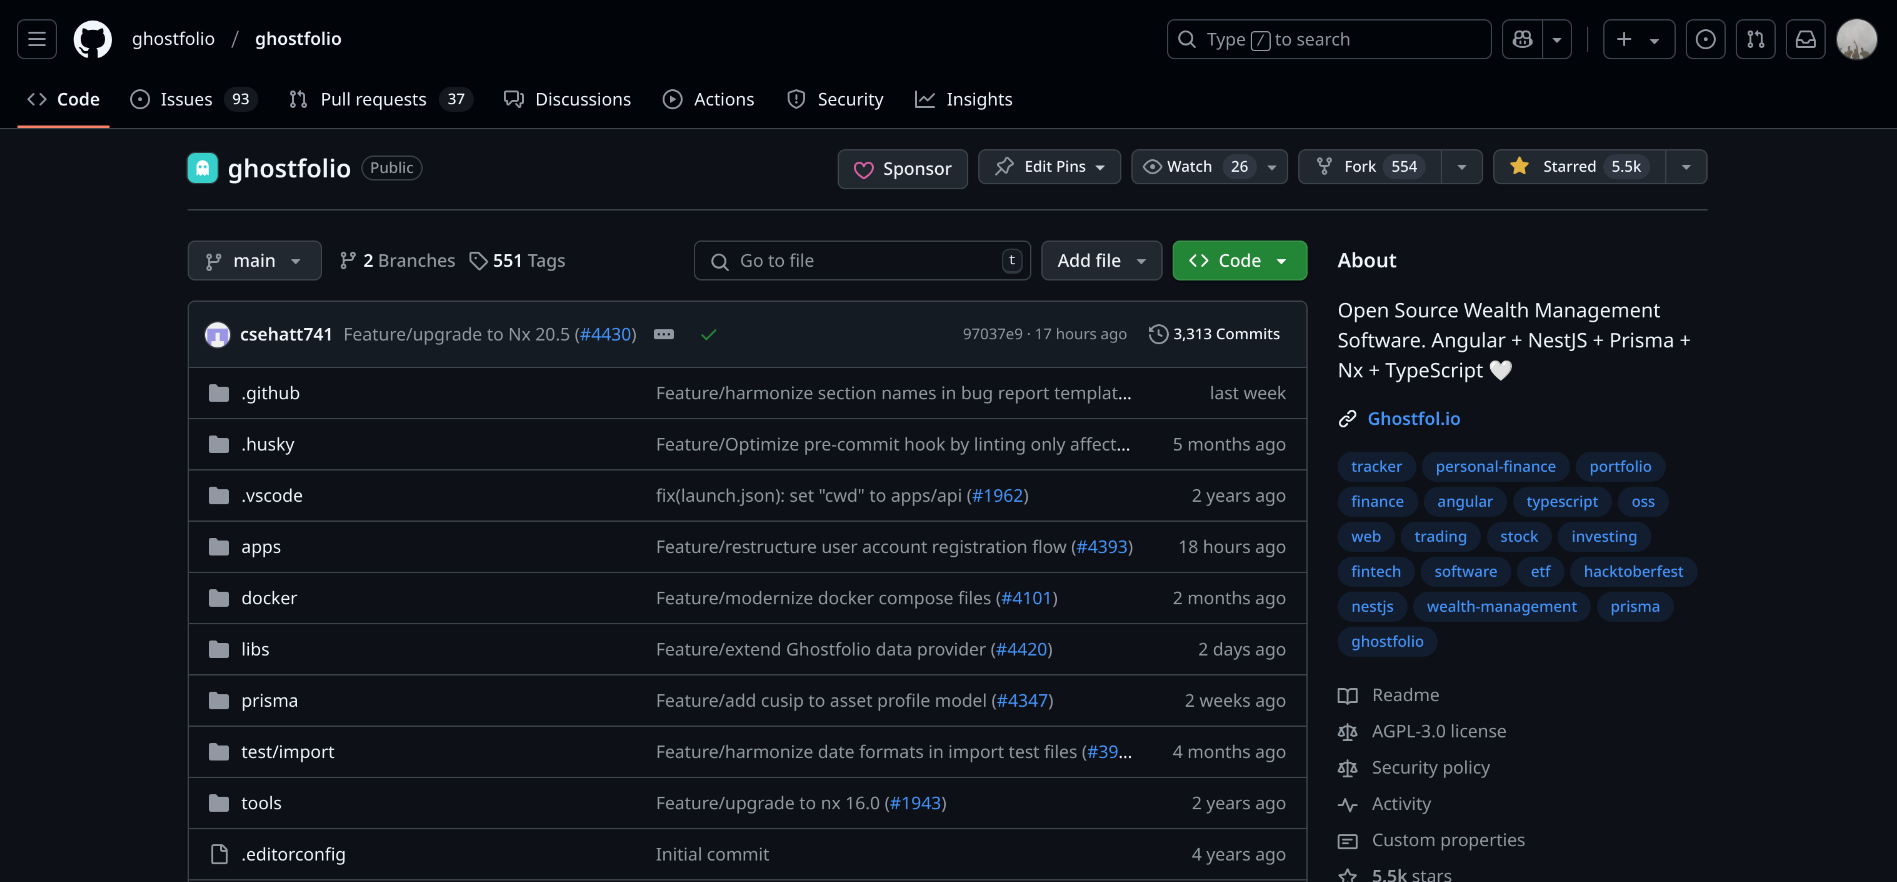Open the hamburger navigation menu
1897x882 pixels.
pos(37,39)
